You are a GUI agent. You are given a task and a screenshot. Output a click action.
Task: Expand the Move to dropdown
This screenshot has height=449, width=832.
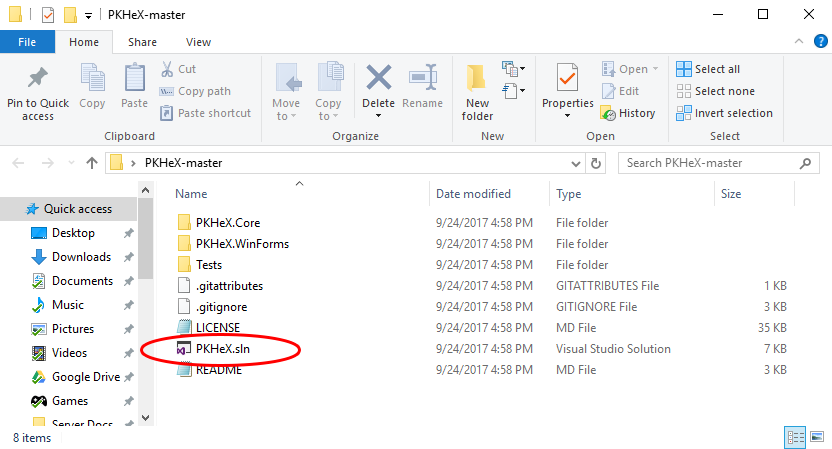click(285, 117)
